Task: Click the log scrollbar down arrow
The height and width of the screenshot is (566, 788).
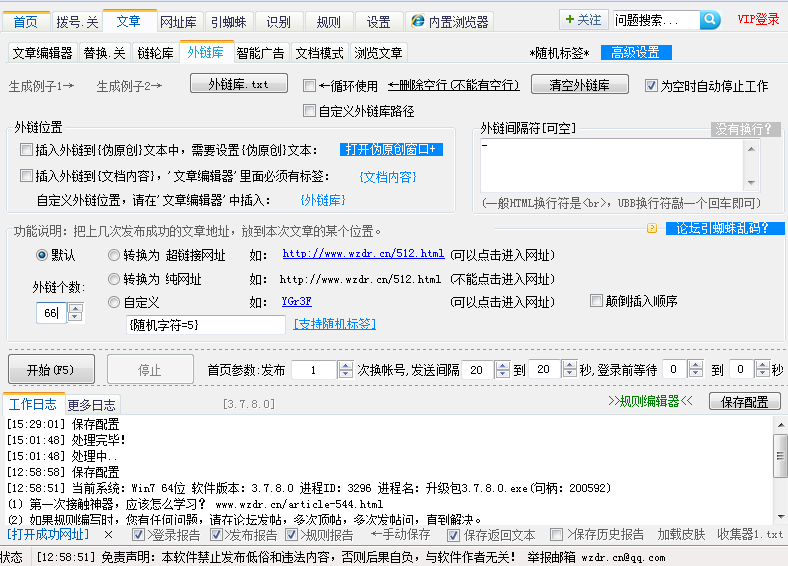Action: (x=780, y=518)
